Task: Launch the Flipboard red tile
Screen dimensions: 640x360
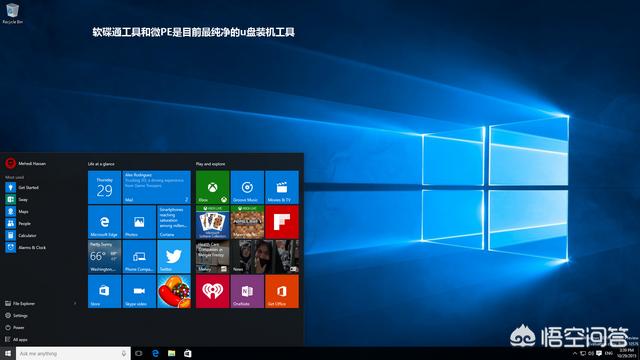Action: click(x=282, y=222)
